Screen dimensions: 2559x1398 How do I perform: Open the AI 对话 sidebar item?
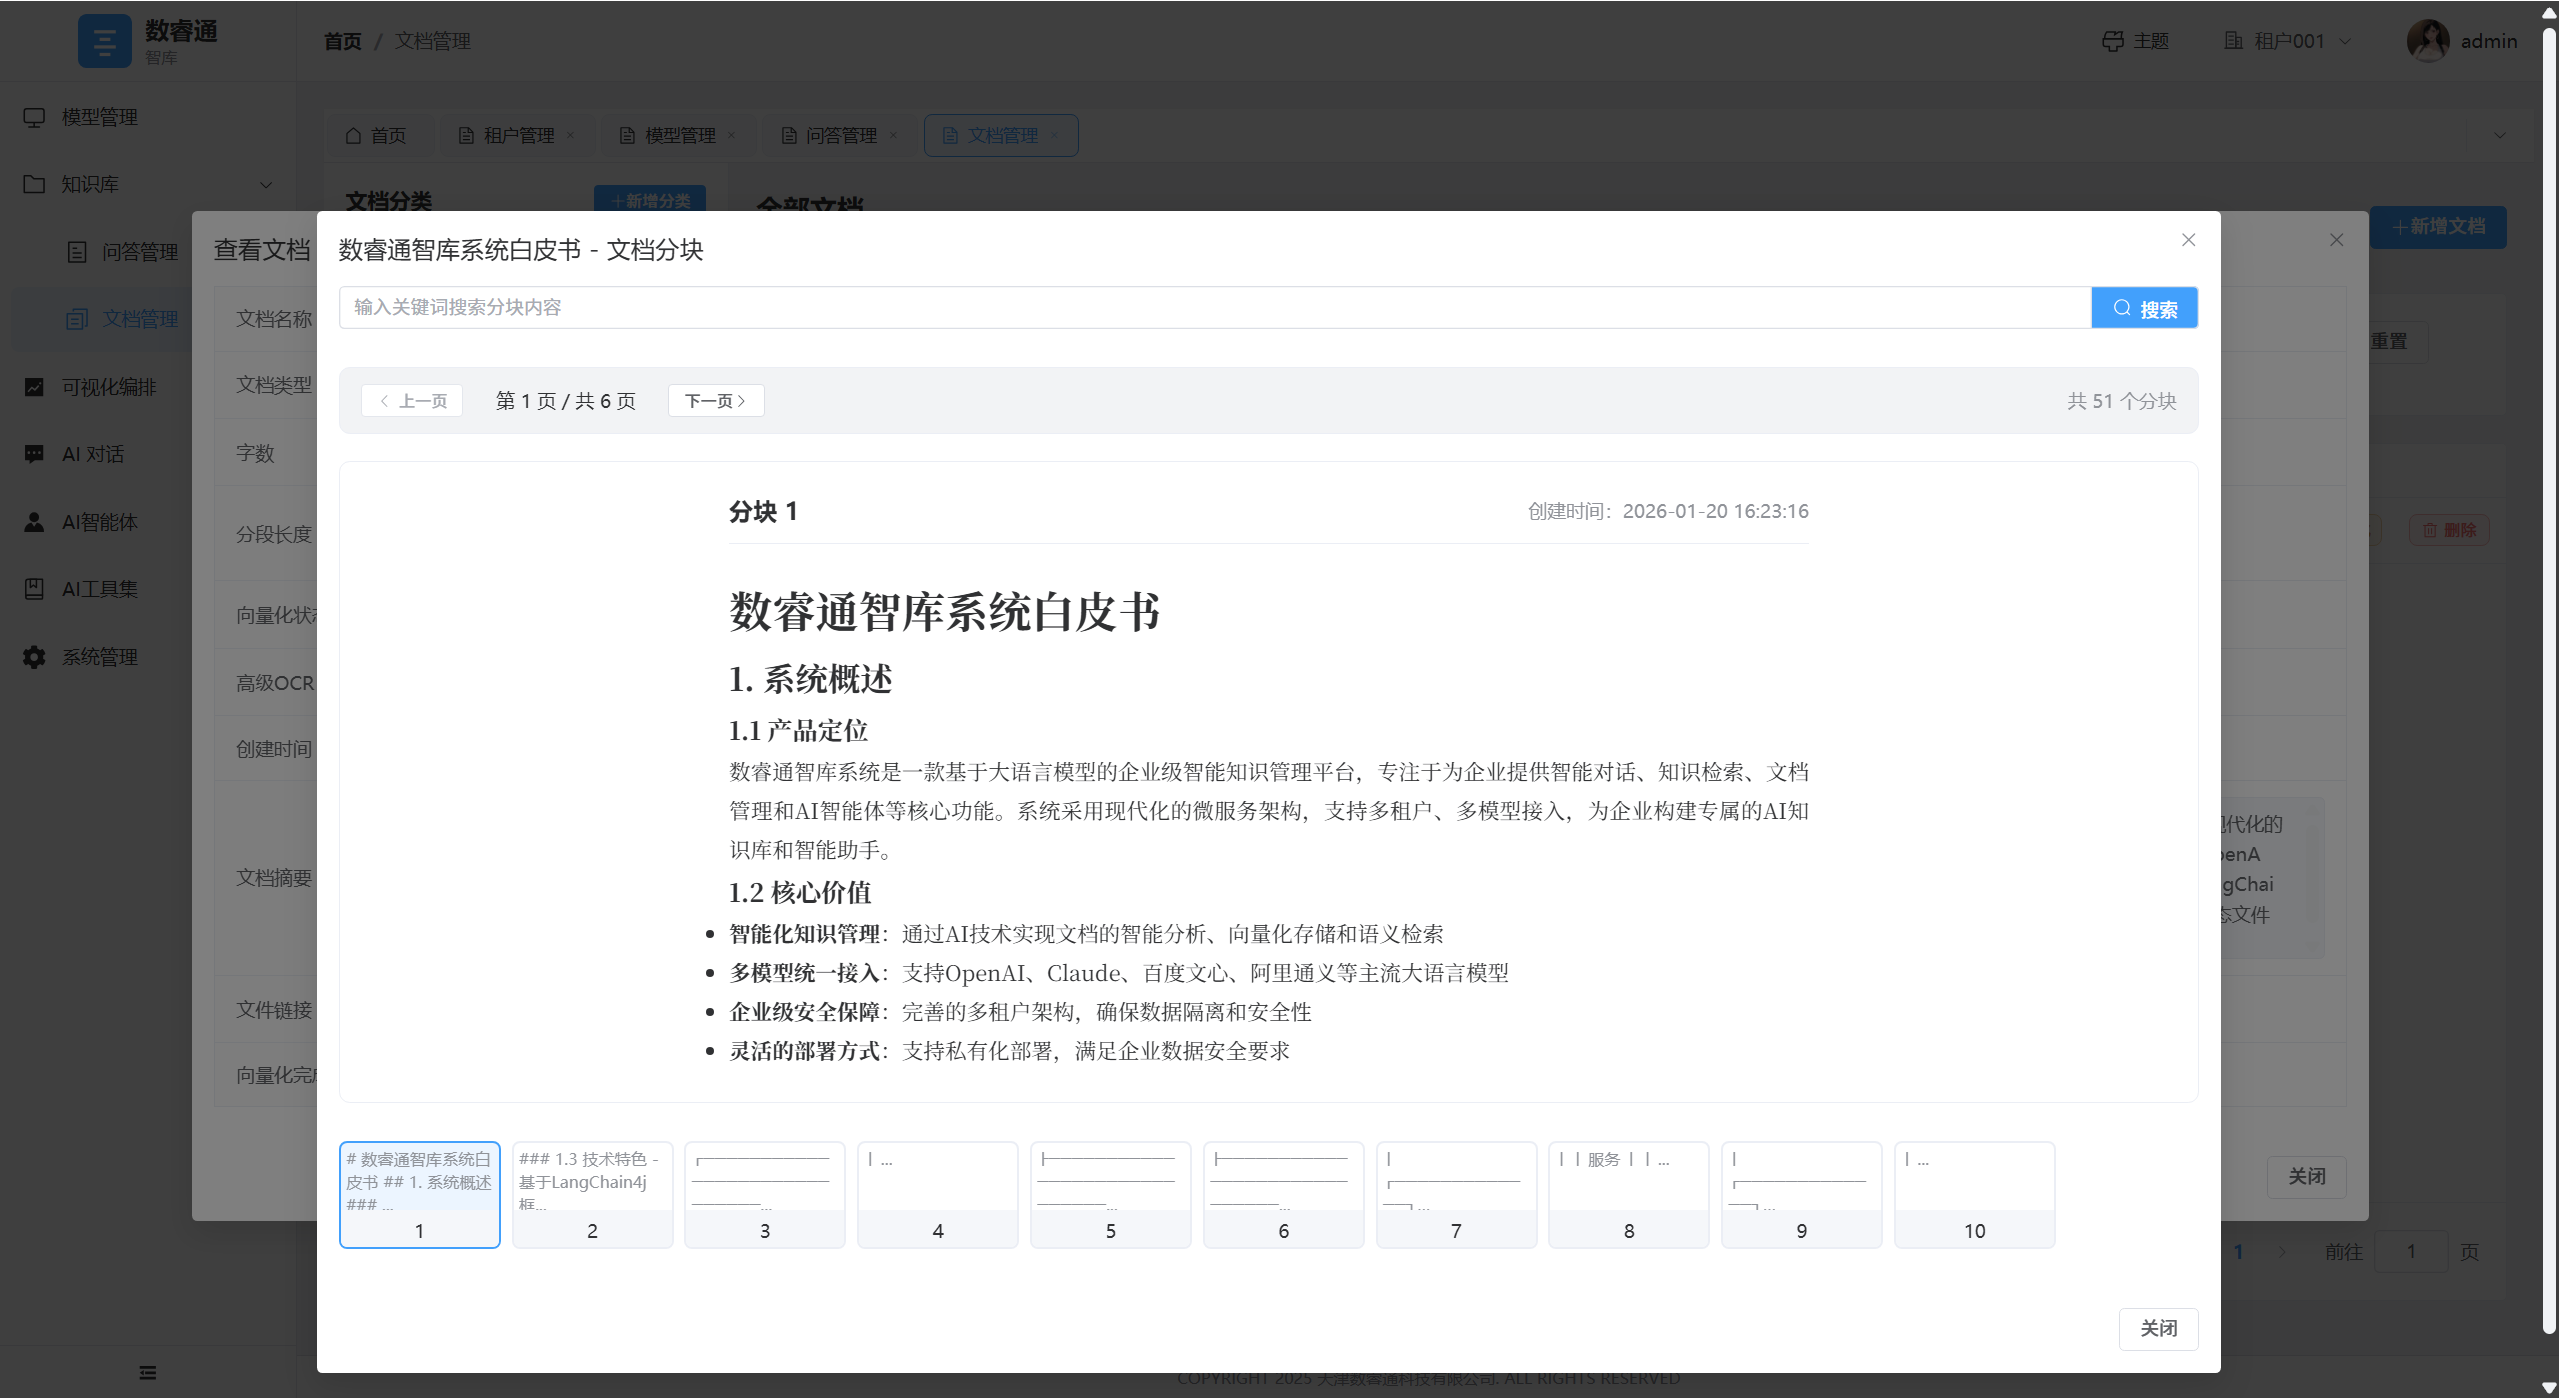[91, 454]
